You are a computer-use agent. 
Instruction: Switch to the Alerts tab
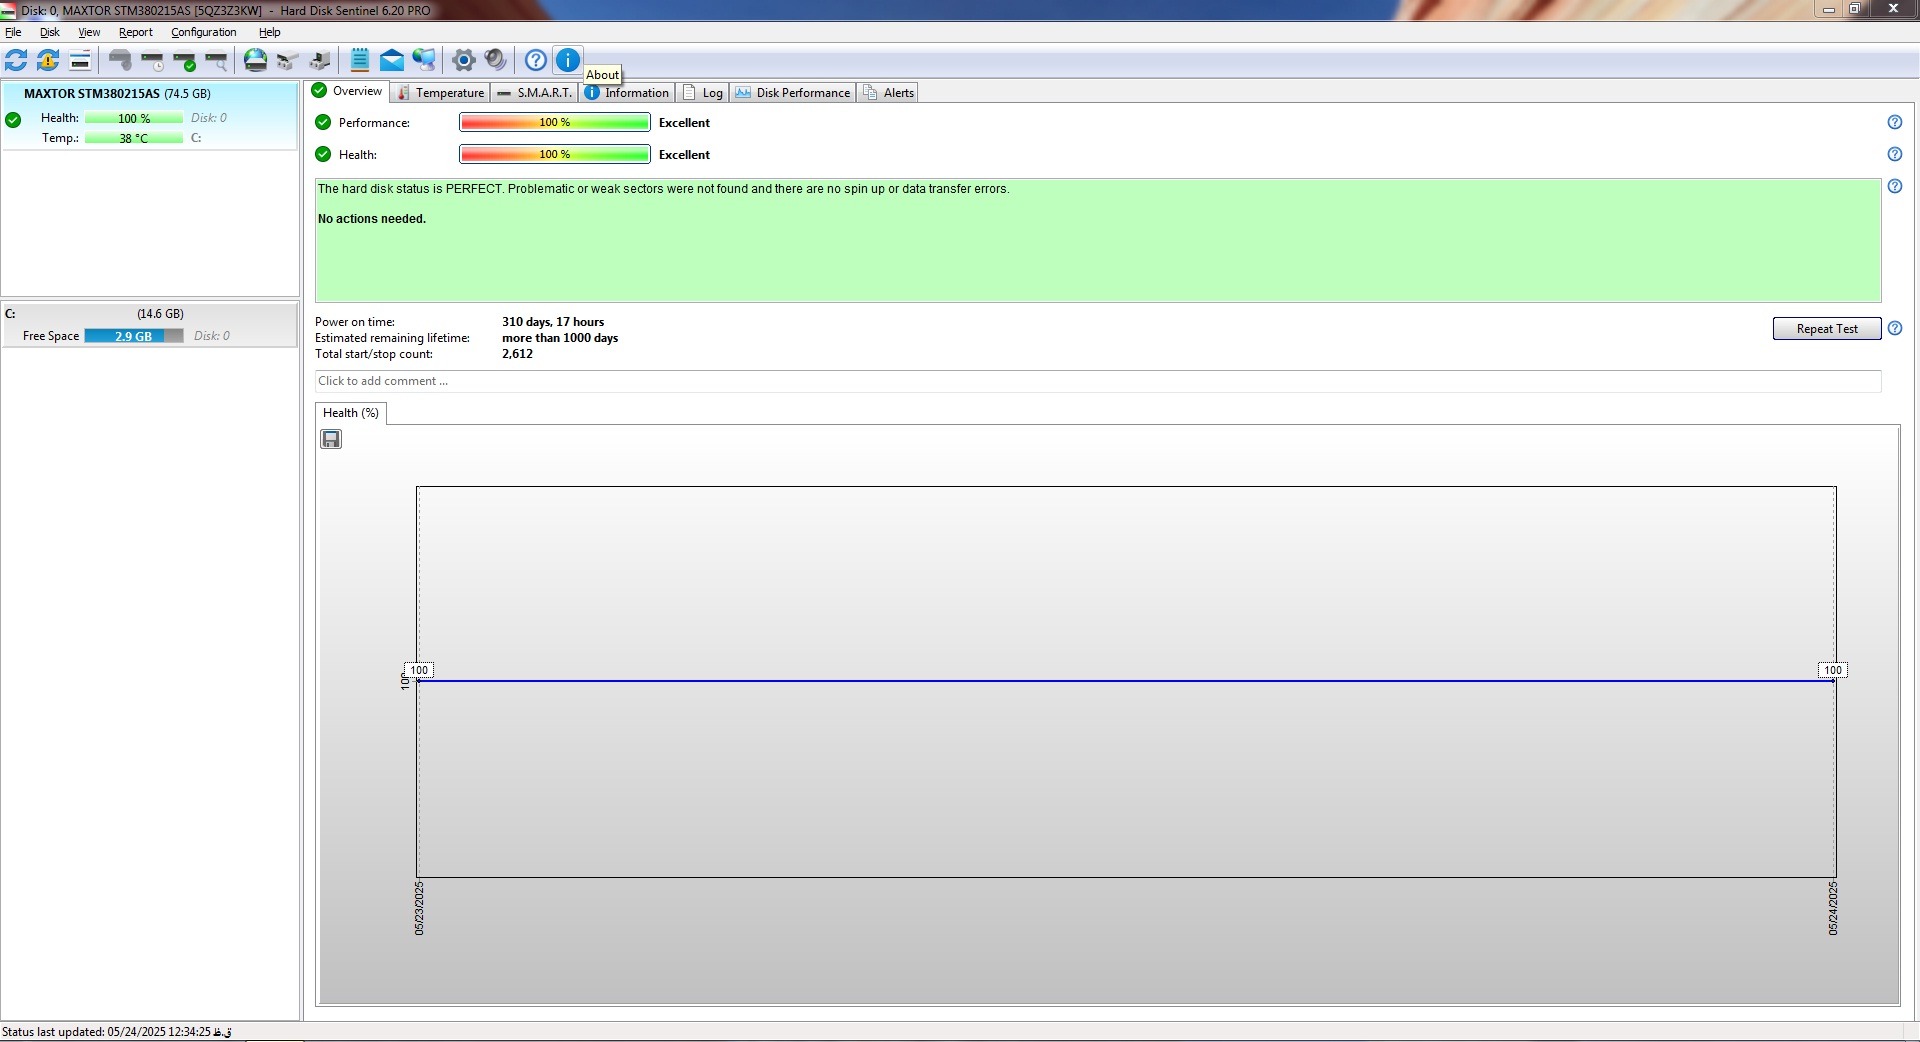click(888, 92)
